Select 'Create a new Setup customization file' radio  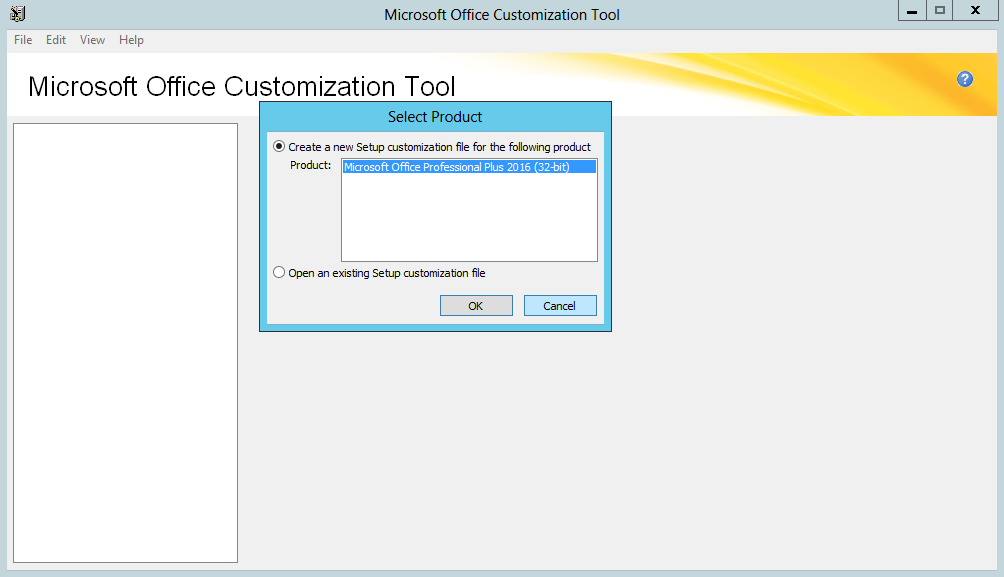tap(279, 146)
